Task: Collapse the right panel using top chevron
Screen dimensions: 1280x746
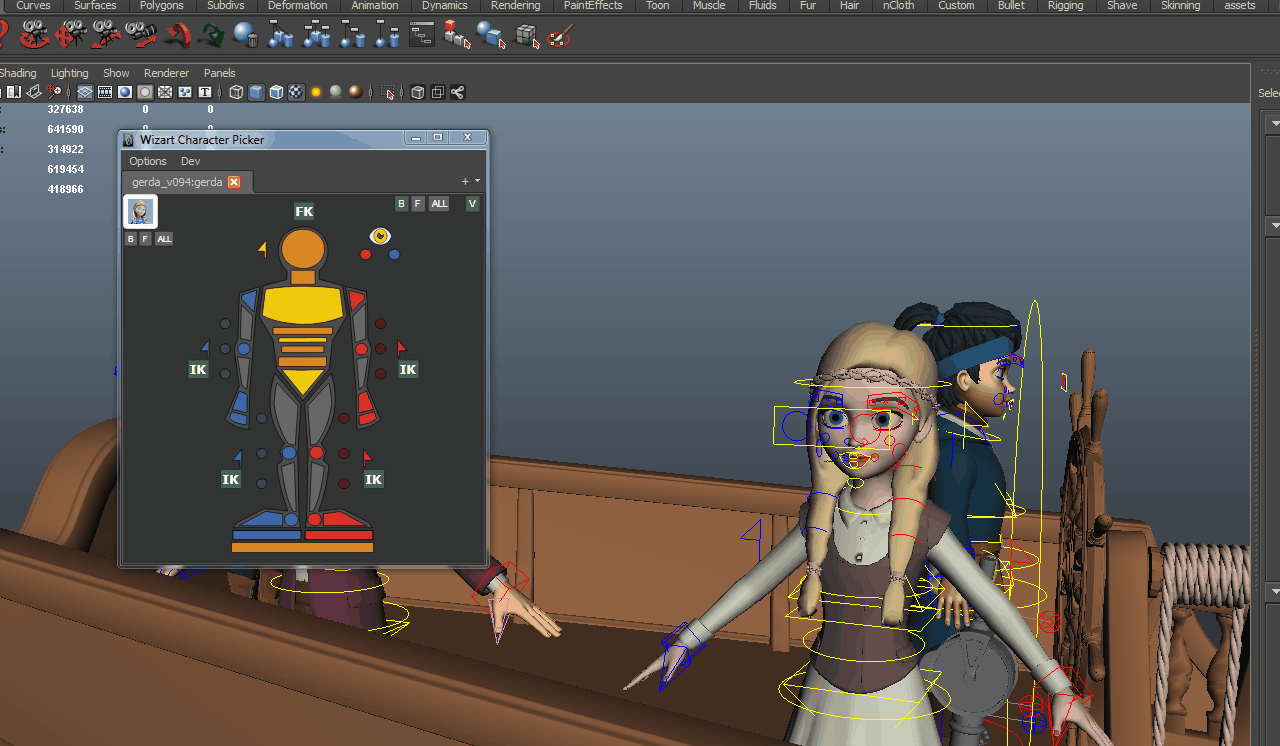Action: [x=1275, y=123]
